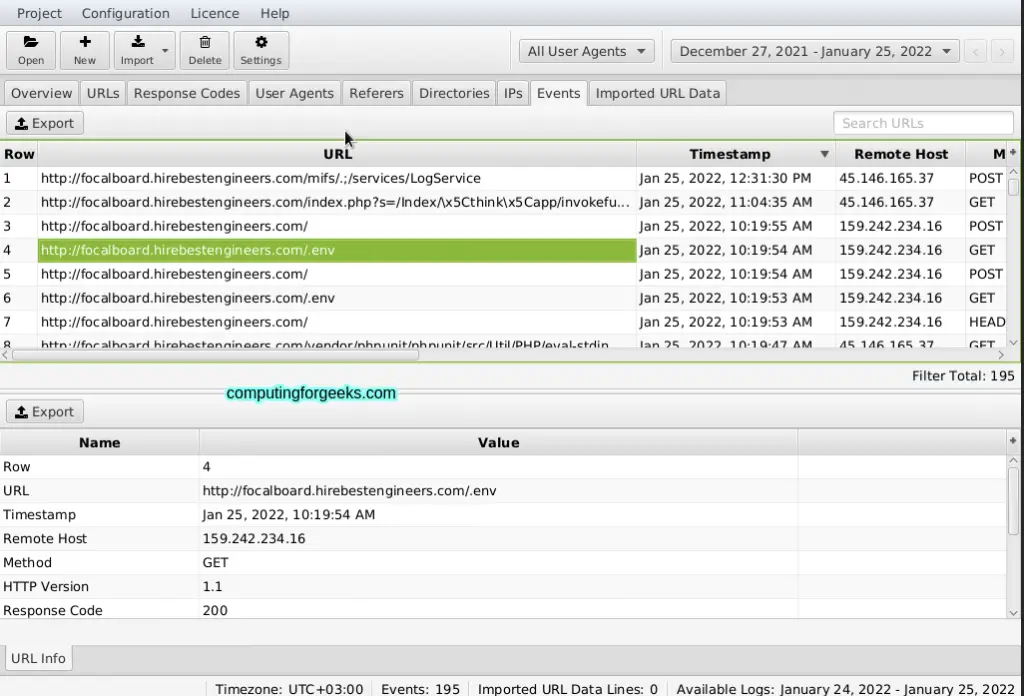
Task: Expand the Import button's dropdown arrow
Action: [x=166, y=50]
